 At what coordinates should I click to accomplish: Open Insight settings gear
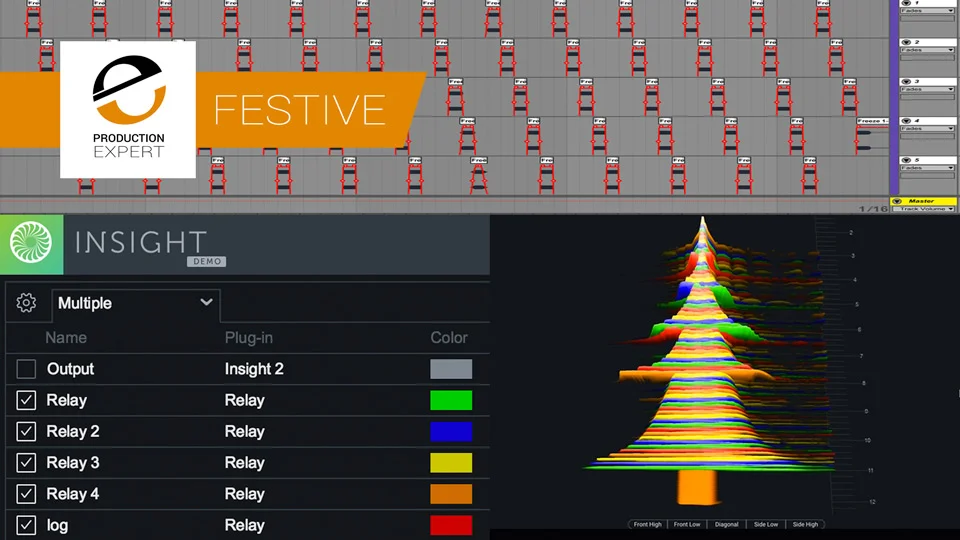26,302
